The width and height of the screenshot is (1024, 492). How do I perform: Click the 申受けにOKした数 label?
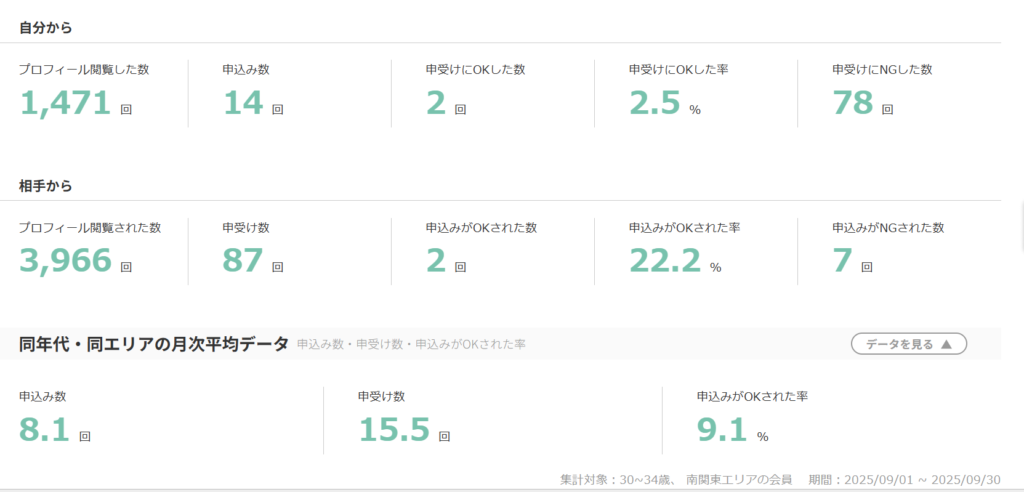475,70
